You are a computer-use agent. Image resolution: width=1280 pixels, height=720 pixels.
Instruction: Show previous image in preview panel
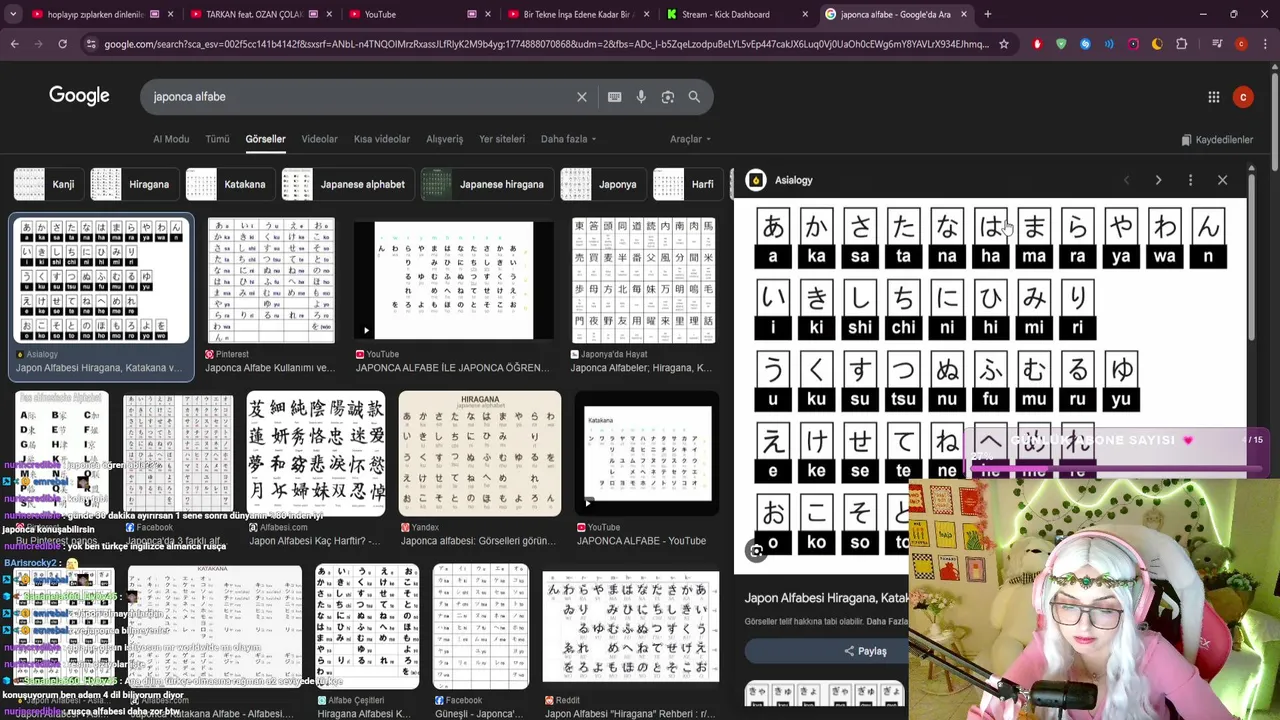point(1126,180)
